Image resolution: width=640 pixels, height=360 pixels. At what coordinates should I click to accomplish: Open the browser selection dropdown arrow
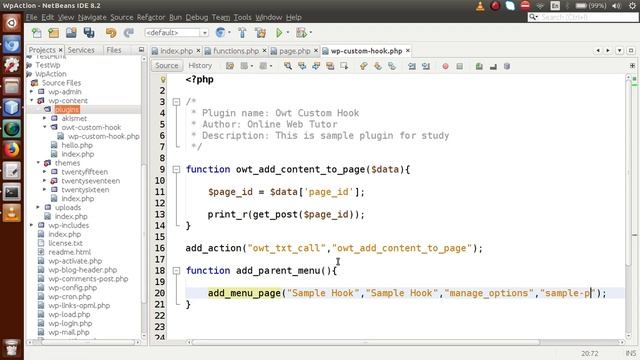229,33
